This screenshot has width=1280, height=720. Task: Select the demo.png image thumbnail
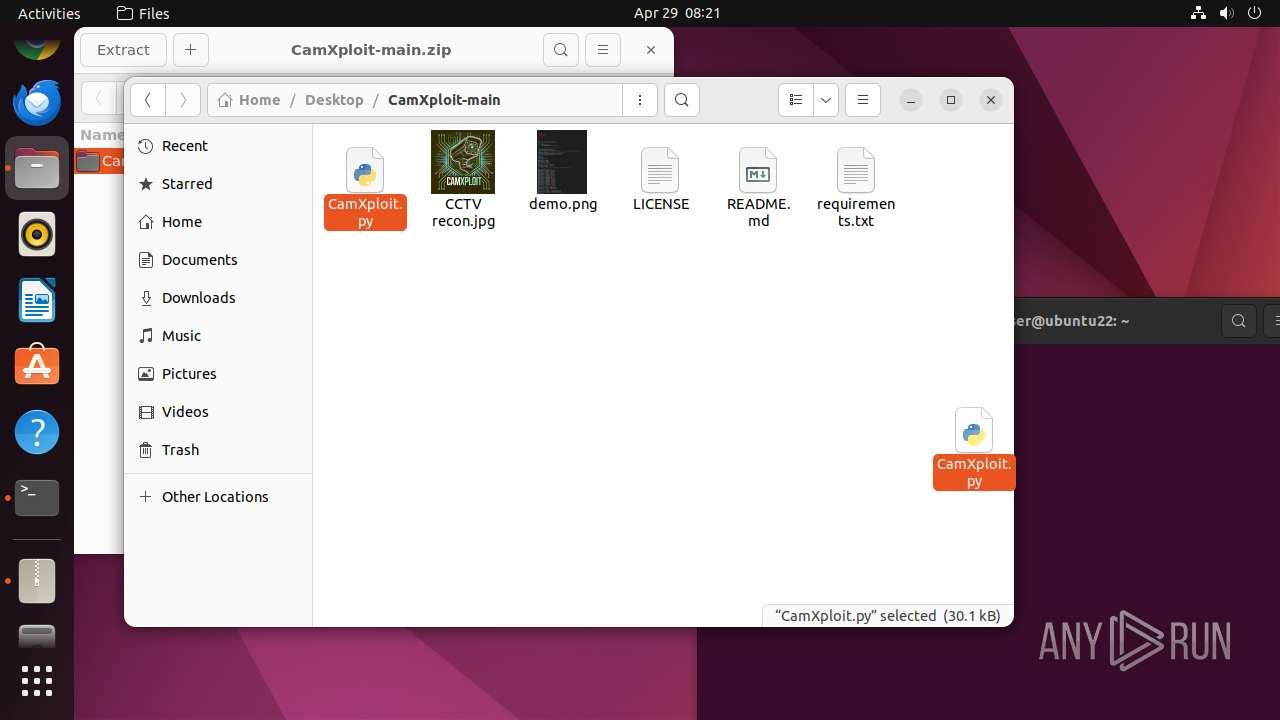[x=562, y=162]
